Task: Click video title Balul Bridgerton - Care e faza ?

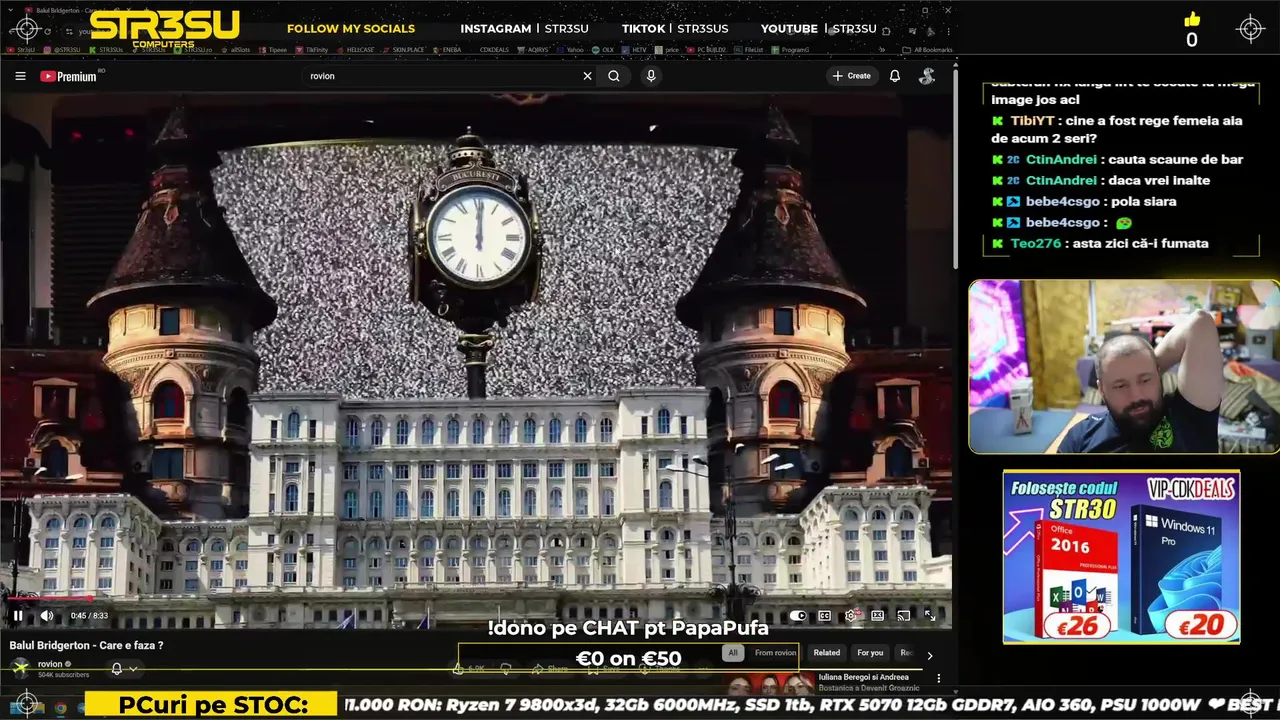Action: (x=86, y=646)
